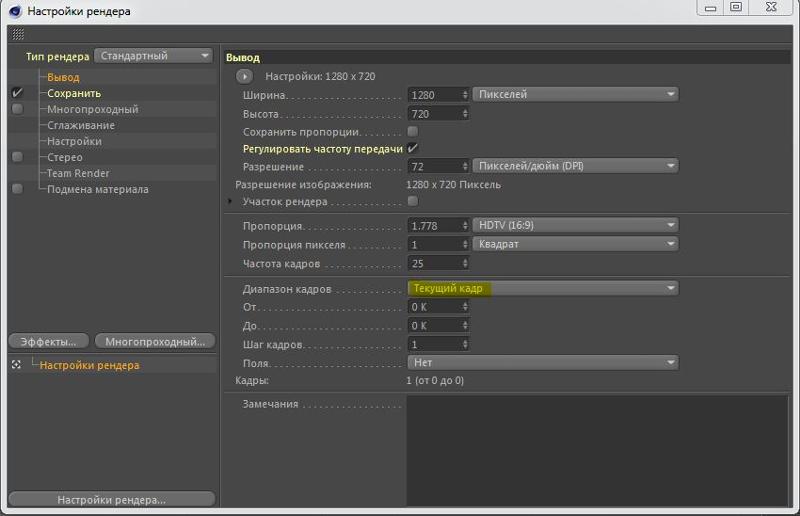Open the render settings preset arrow button
The height and width of the screenshot is (516, 800).
click(x=244, y=76)
